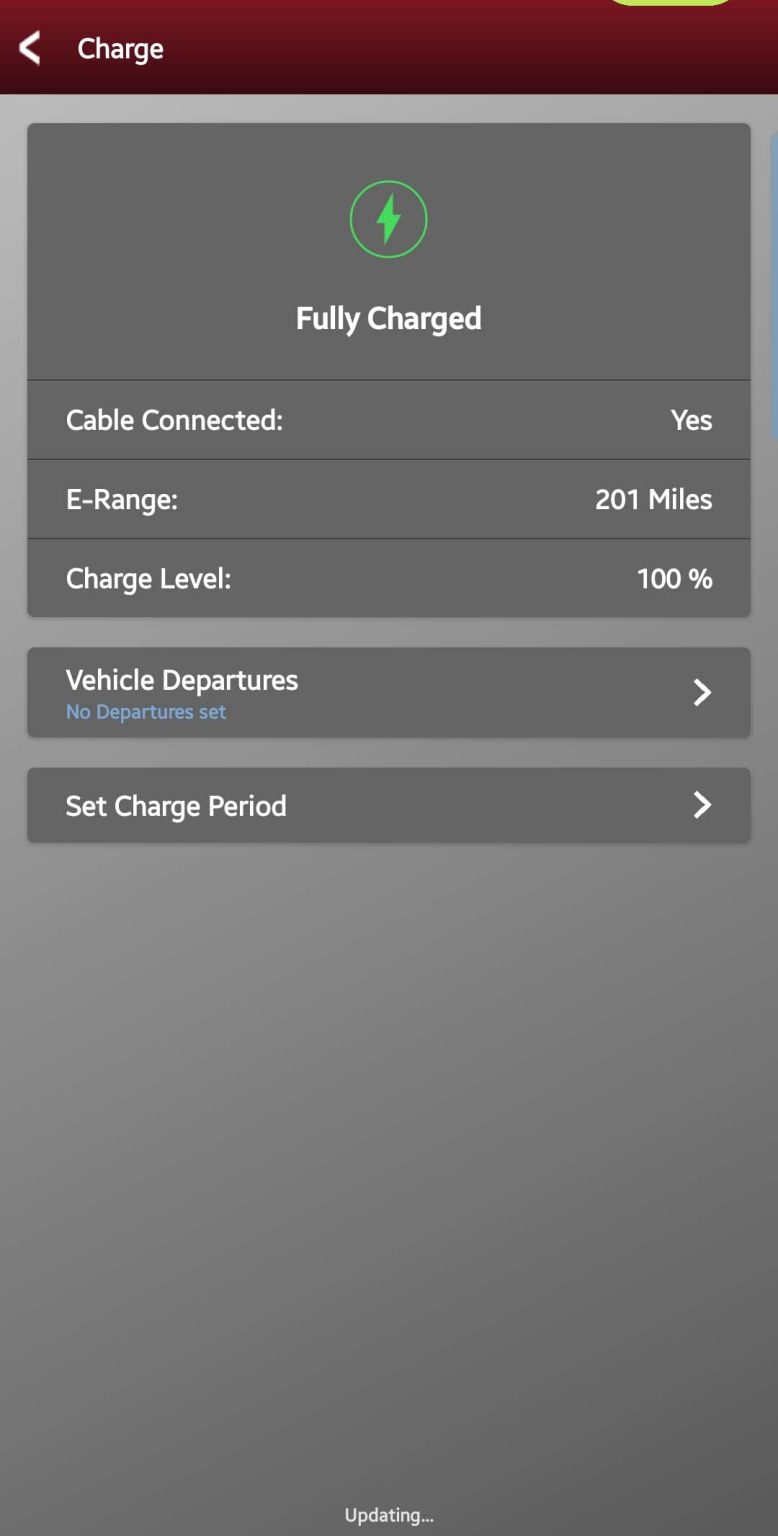The height and width of the screenshot is (1536, 778).
Task: Tap the Fully Charged status heading
Action: click(x=388, y=319)
